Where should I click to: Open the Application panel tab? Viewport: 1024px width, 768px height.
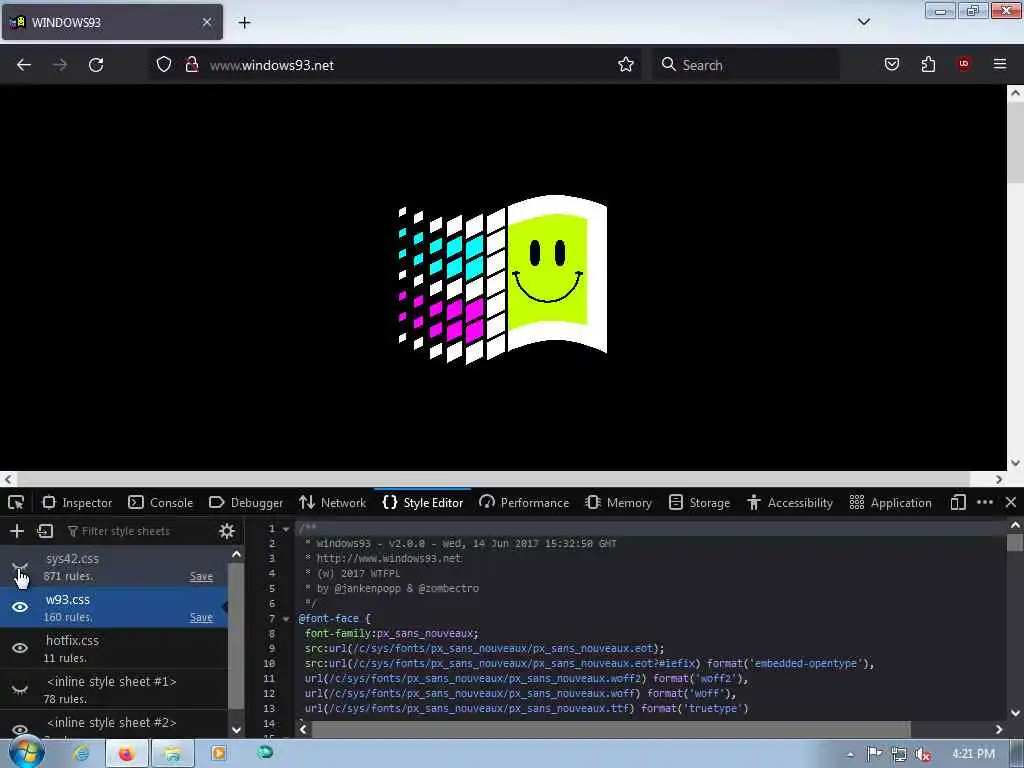point(890,502)
